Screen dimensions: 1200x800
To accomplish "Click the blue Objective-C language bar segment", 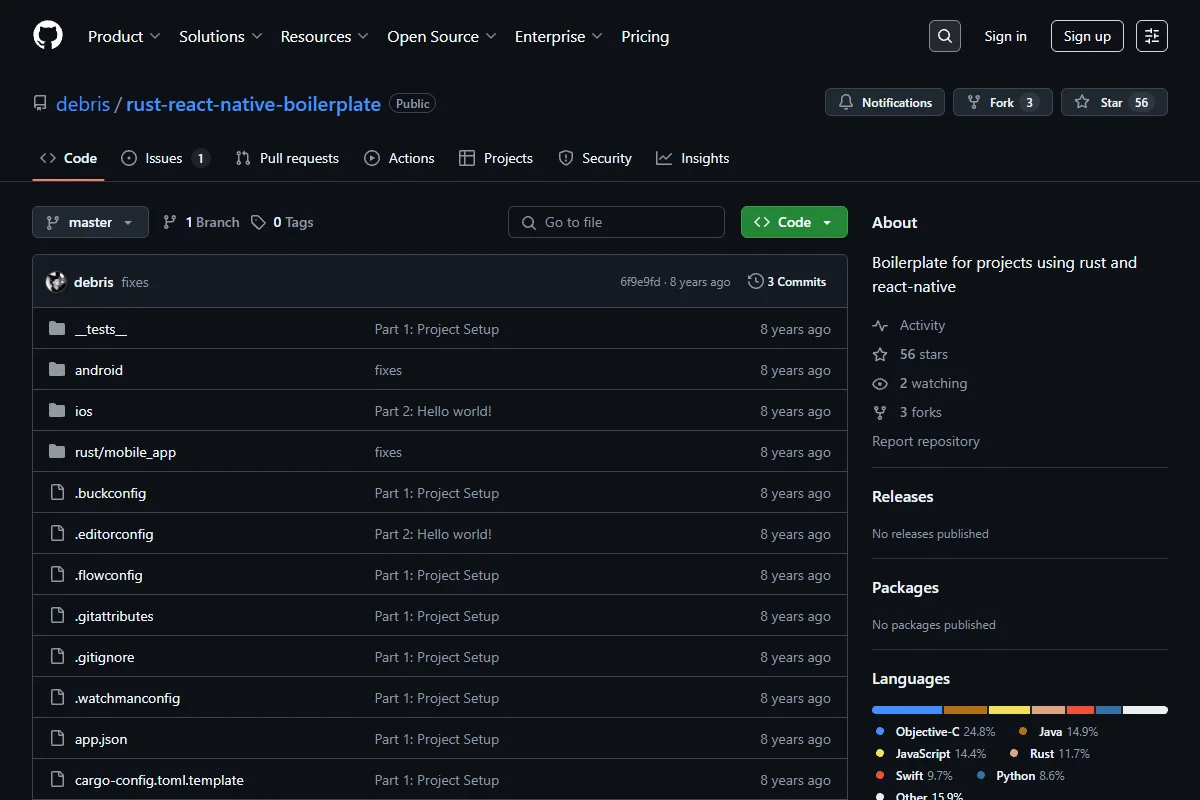I will tap(907, 710).
